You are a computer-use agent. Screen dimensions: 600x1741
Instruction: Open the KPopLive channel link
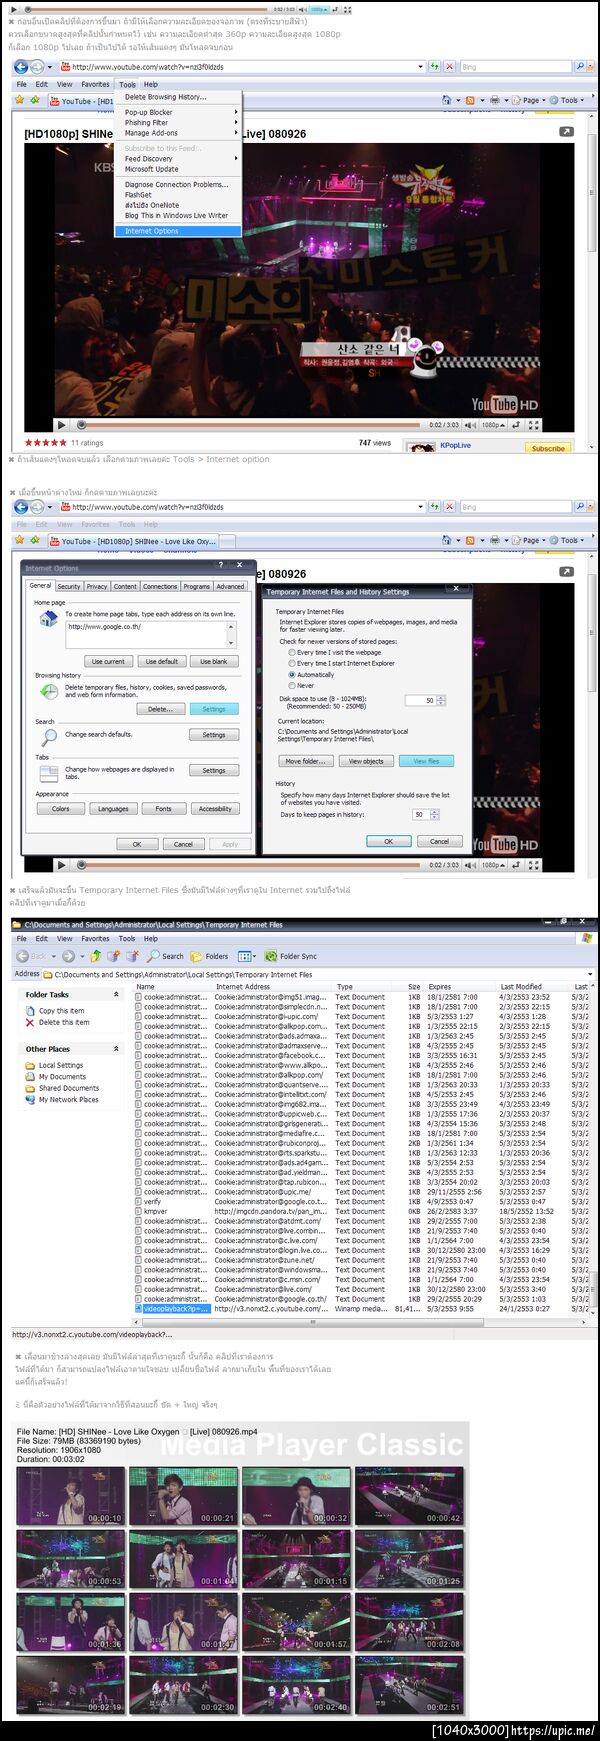455,445
